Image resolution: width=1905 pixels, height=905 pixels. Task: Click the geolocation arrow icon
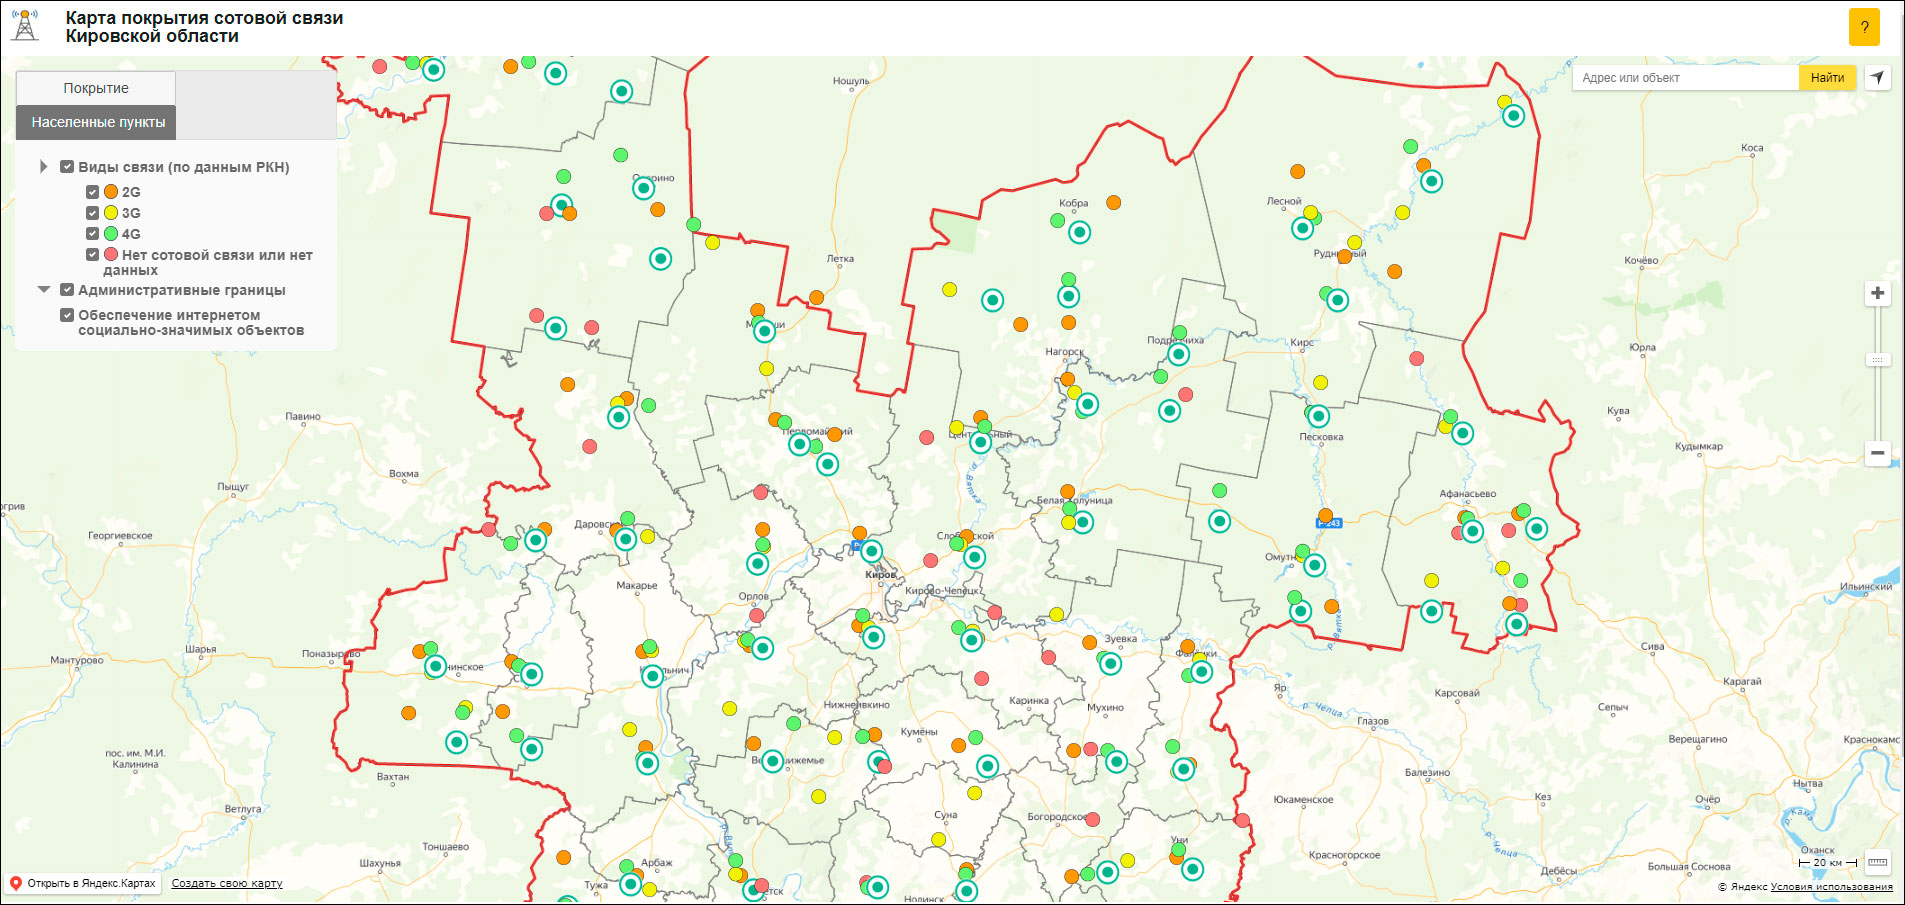coord(1877,78)
